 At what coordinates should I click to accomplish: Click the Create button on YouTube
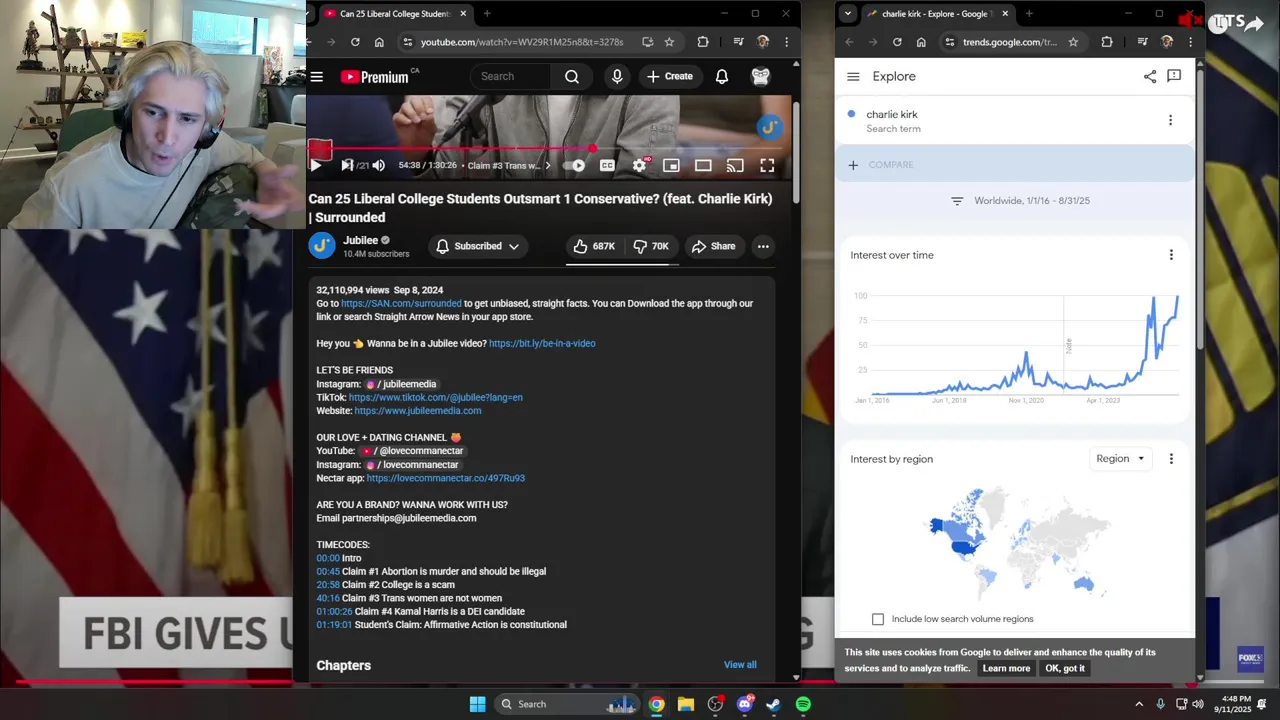[x=669, y=76]
